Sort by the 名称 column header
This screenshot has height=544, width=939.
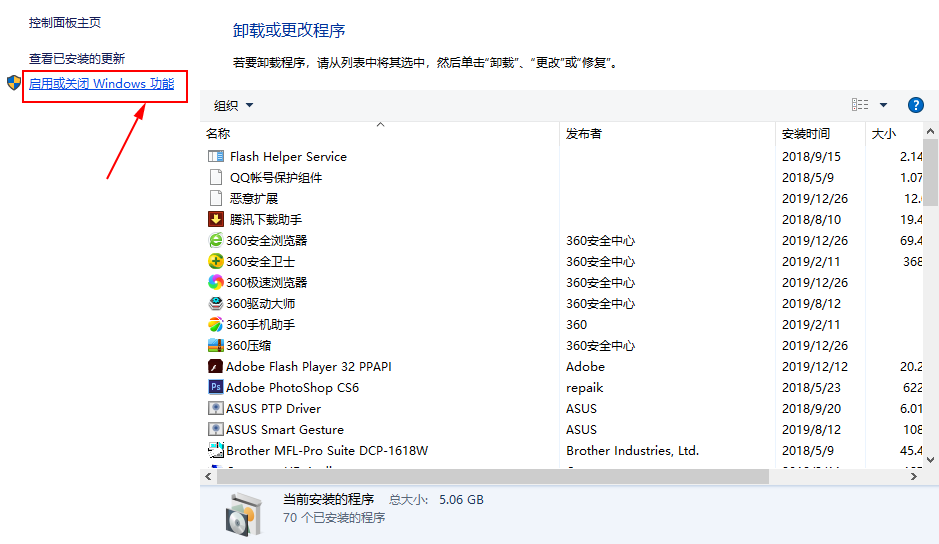click(x=218, y=134)
